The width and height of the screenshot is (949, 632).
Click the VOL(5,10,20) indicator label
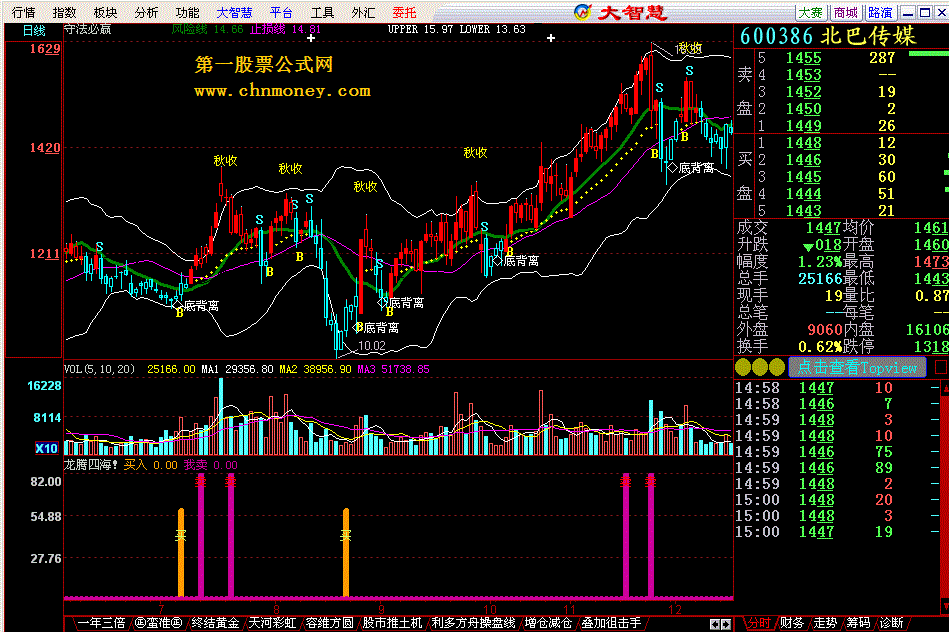(99, 369)
